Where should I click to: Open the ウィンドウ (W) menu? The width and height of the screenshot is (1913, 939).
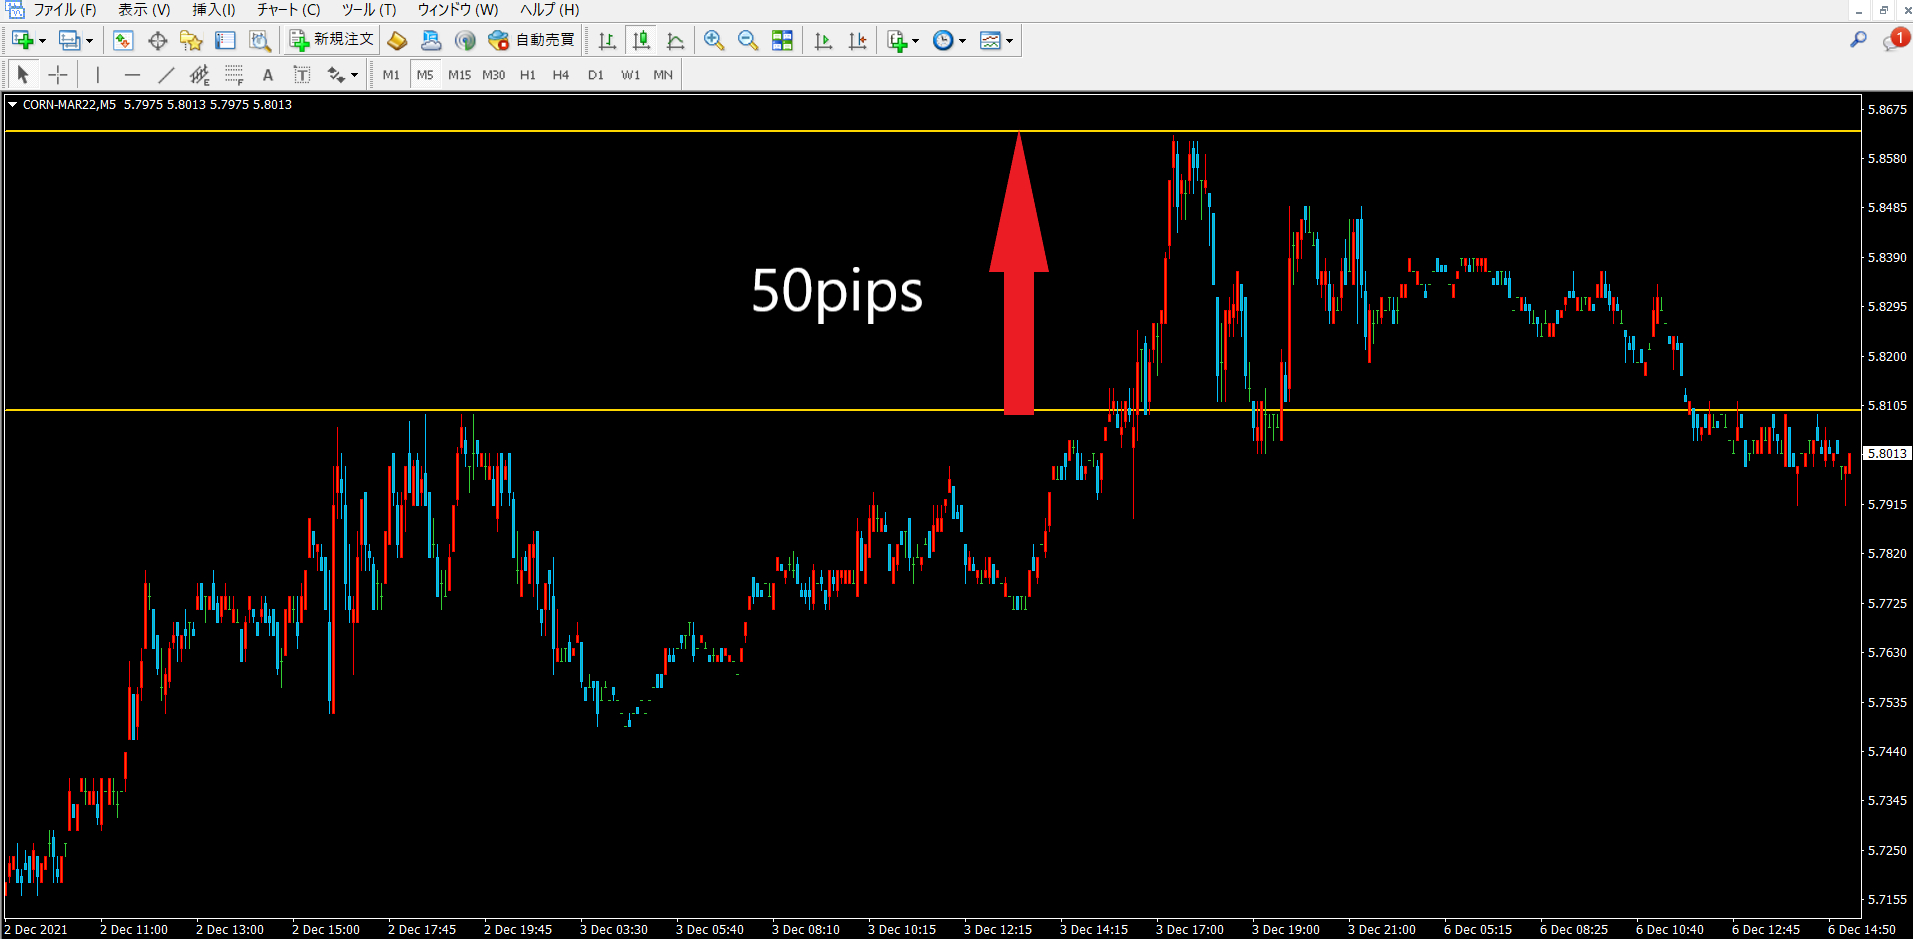coord(457,10)
